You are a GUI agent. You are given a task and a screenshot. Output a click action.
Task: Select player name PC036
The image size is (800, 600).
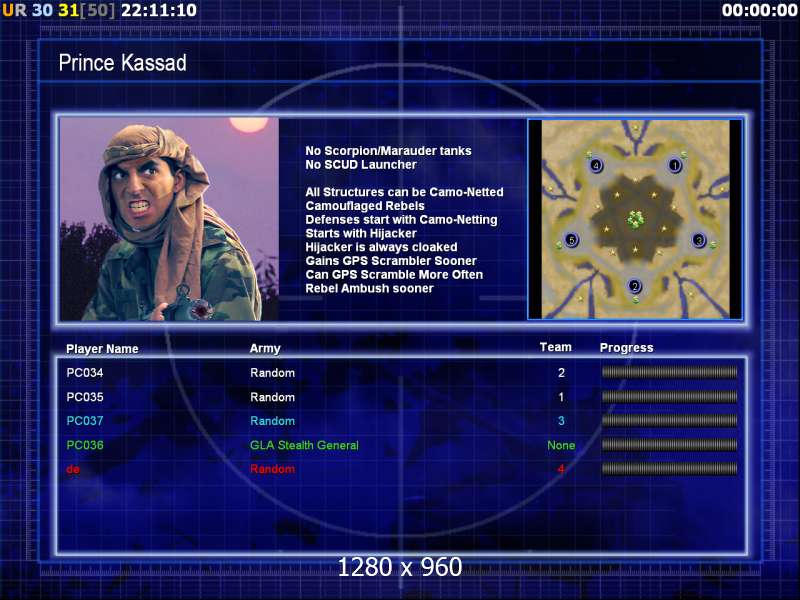(85, 445)
